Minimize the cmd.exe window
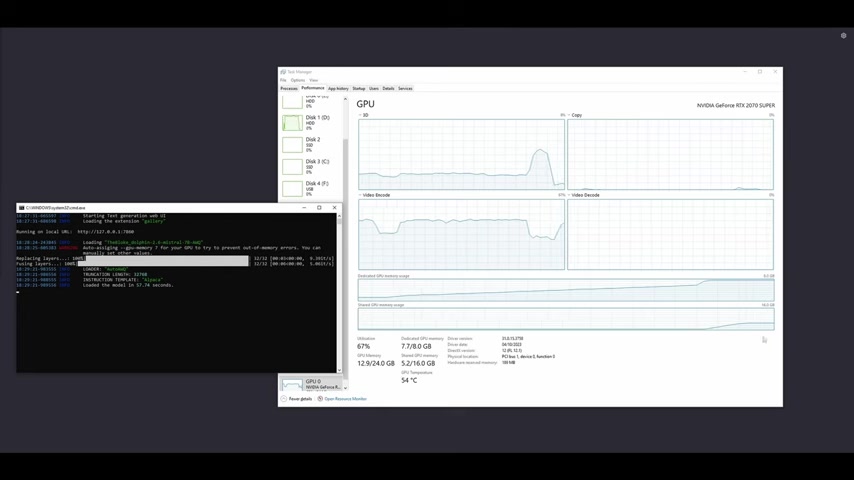Viewport: 854px width, 480px height. point(304,208)
